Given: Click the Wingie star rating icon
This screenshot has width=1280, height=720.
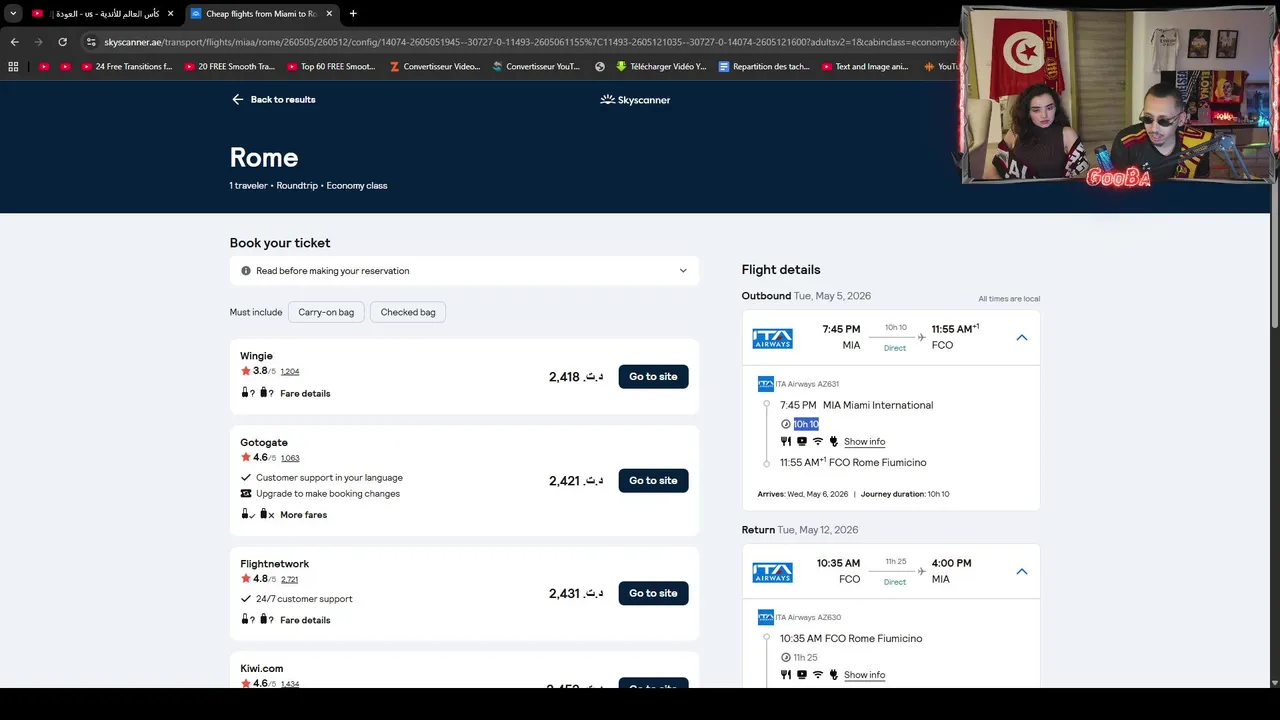Looking at the screenshot, I should (x=245, y=371).
